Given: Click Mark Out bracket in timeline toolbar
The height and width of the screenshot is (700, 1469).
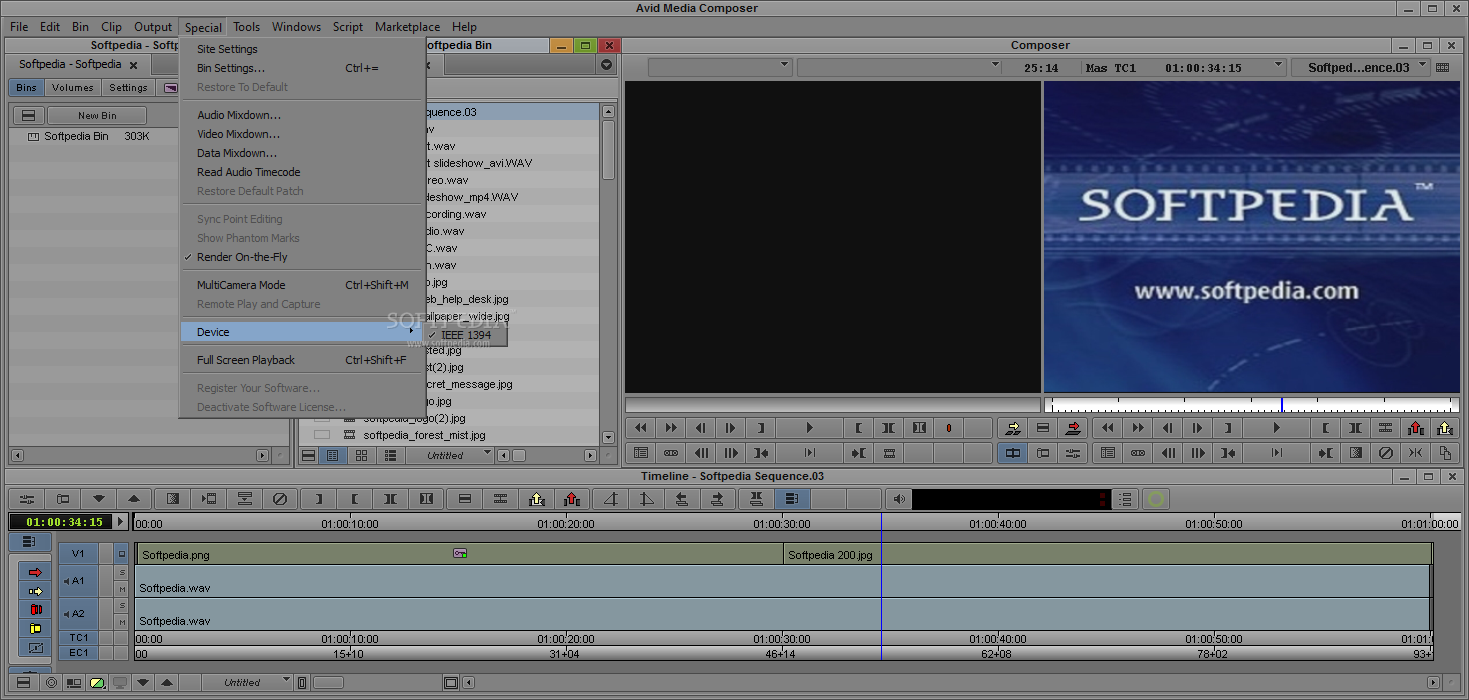Looking at the screenshot, I should pyautogui.click(x=355, y=498).
